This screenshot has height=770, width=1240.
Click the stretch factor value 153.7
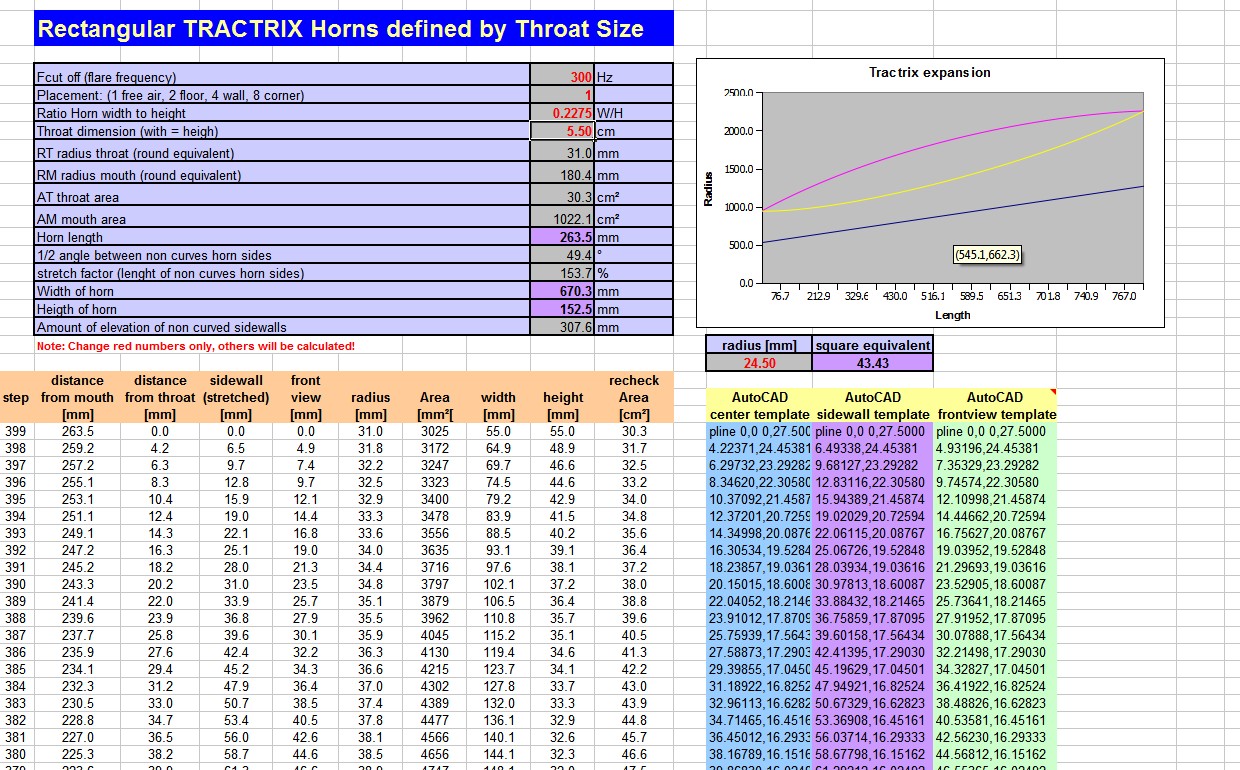coord(562,273)
